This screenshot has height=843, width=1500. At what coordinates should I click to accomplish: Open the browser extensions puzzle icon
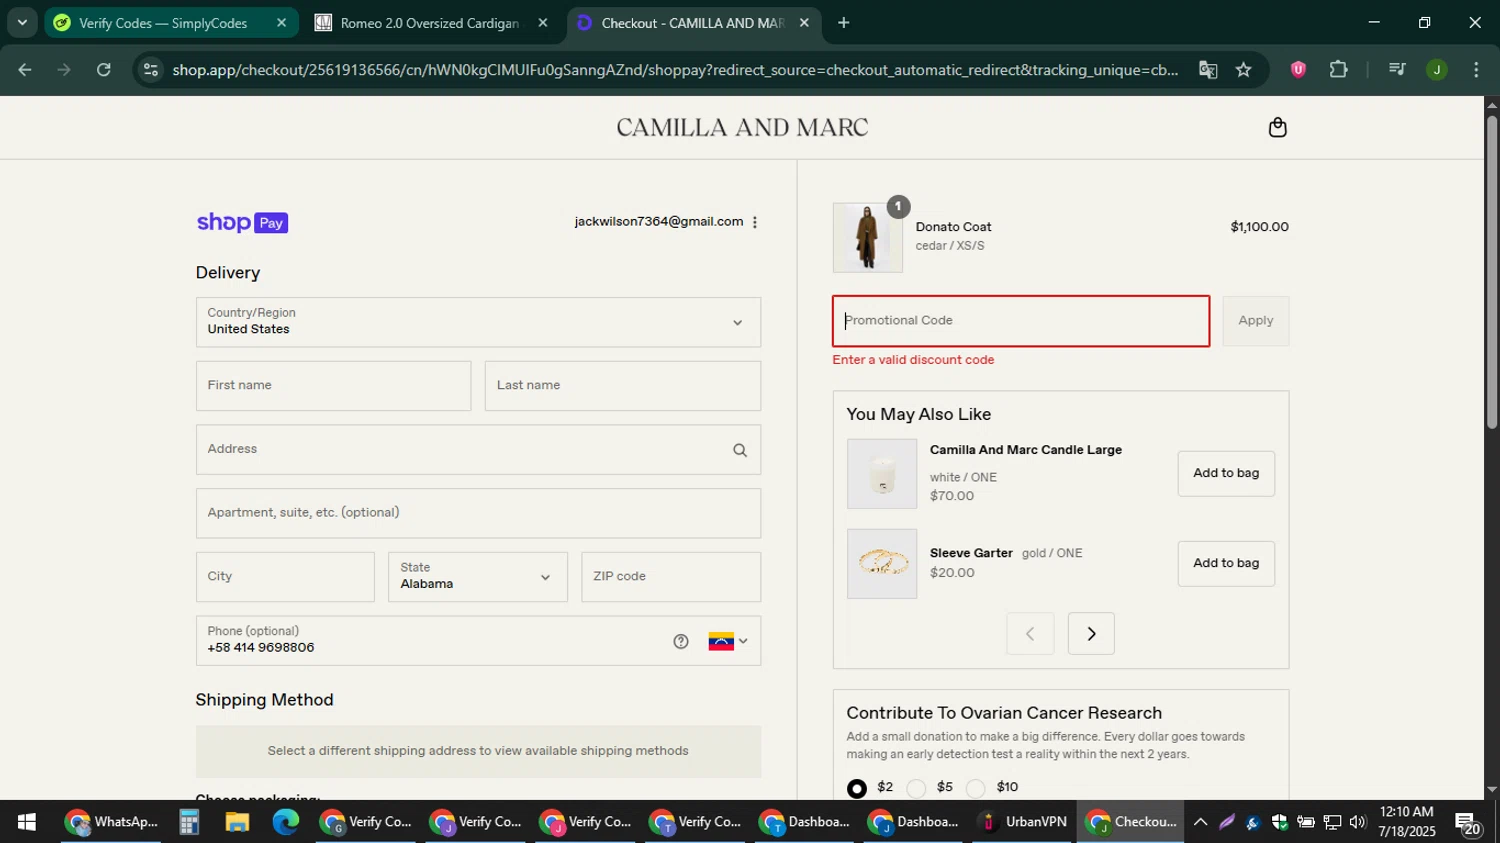[x=1338, y=70]
